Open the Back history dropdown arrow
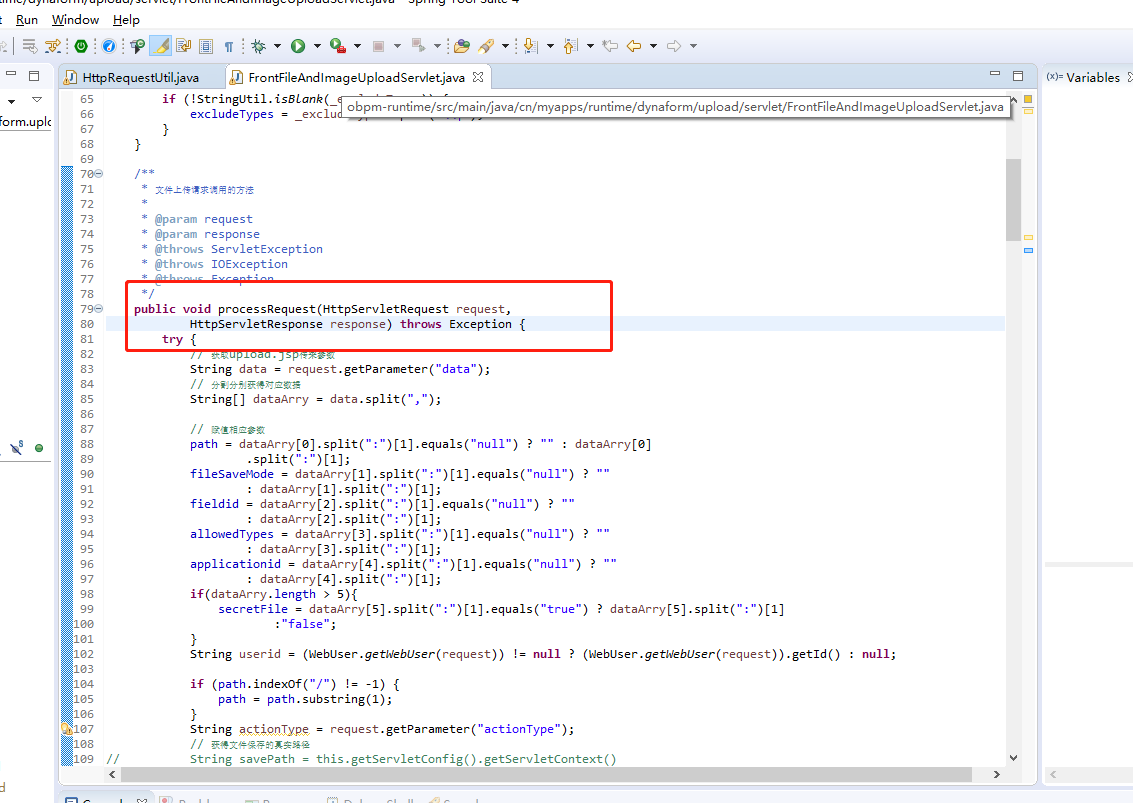 (x=653, y=46)
